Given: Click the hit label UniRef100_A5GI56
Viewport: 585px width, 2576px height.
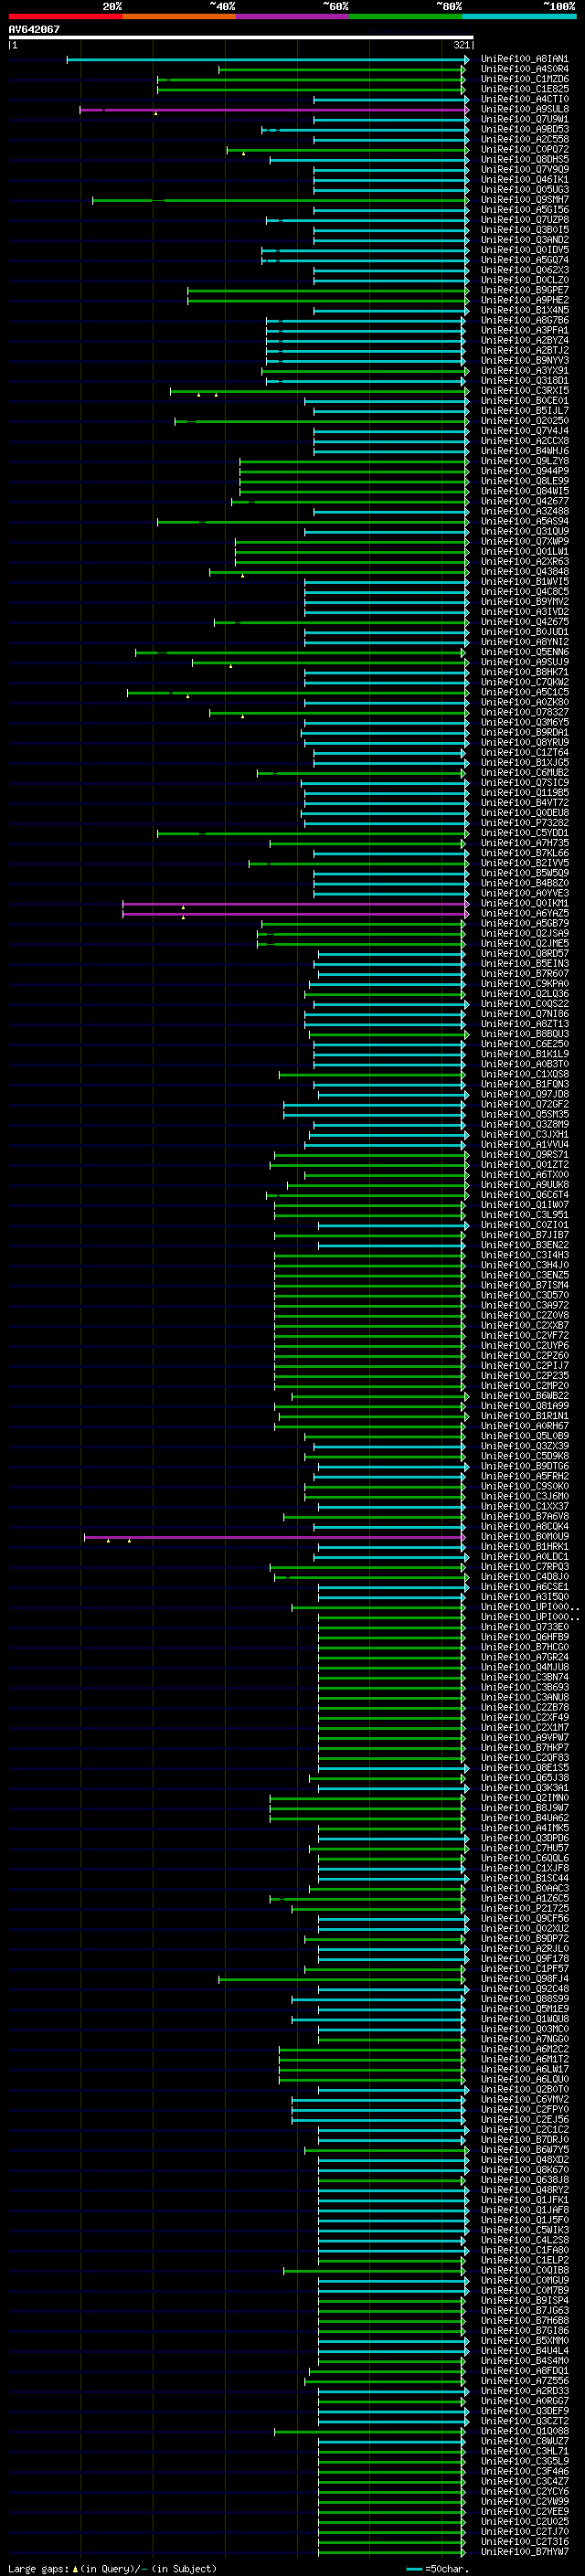Looking at the screenshot, I should click(x=524, y=210).
